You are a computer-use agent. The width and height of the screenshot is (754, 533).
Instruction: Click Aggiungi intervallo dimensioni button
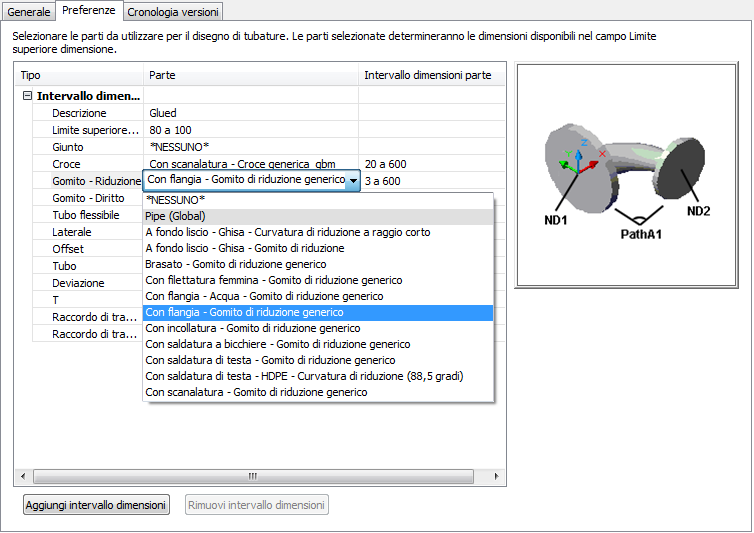point(96,505)
